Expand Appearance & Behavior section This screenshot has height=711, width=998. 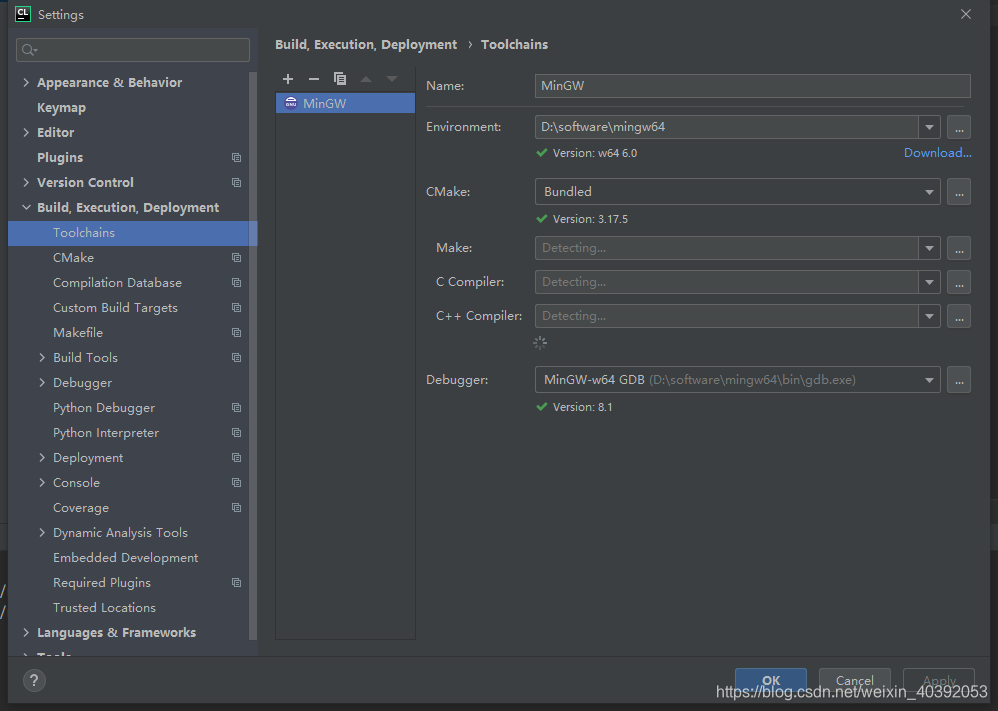26,82
